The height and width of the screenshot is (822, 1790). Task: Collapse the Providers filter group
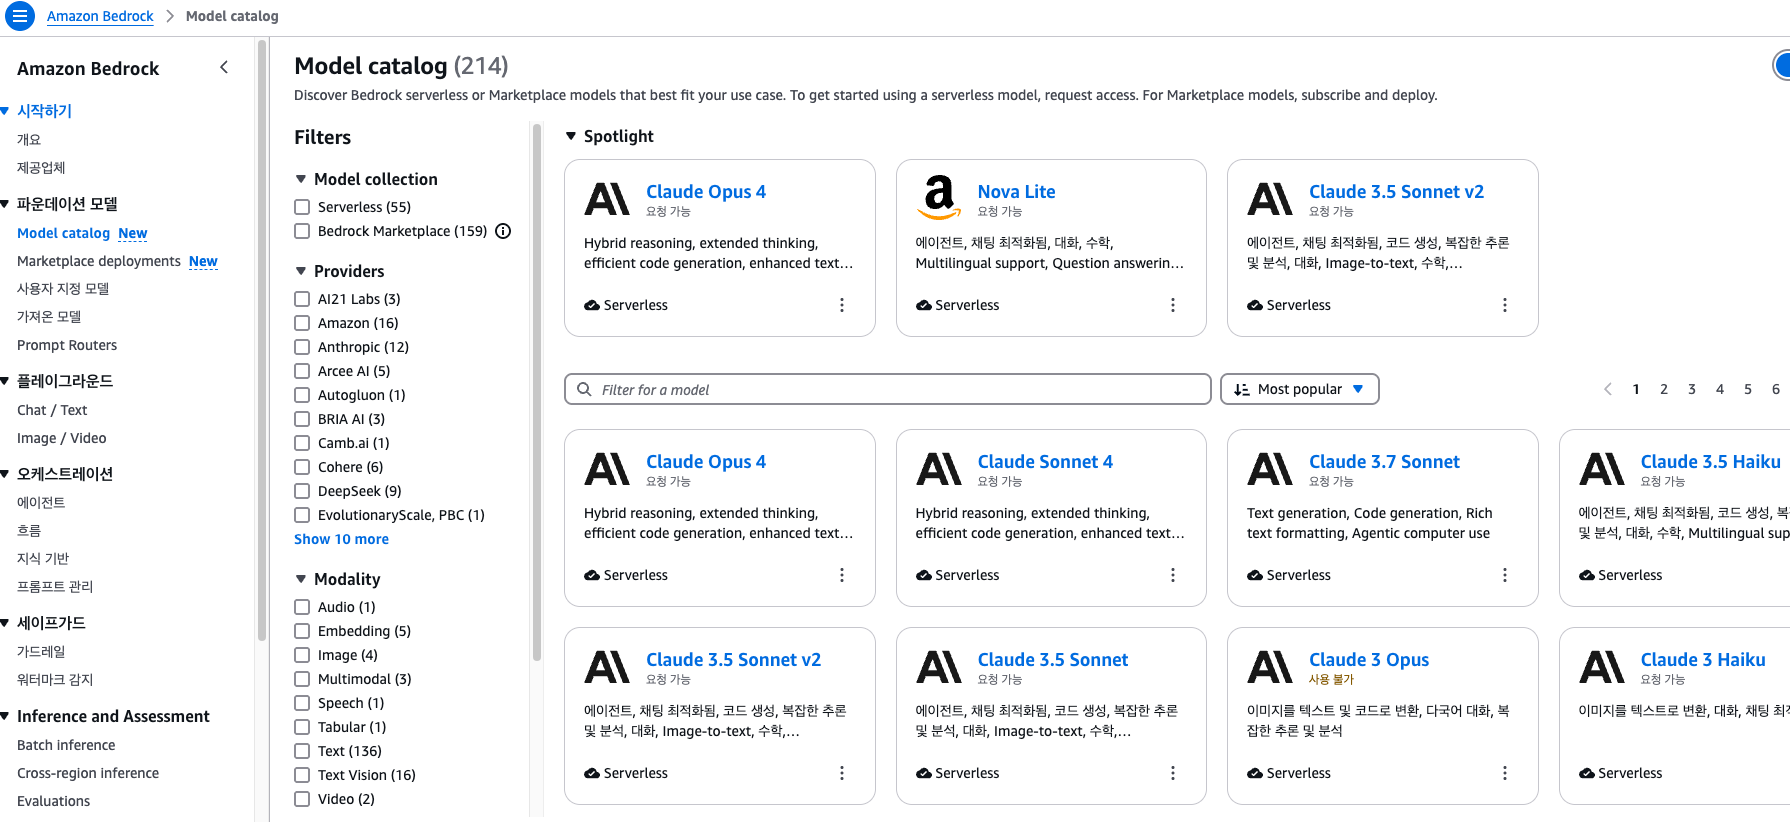(301, 271)
